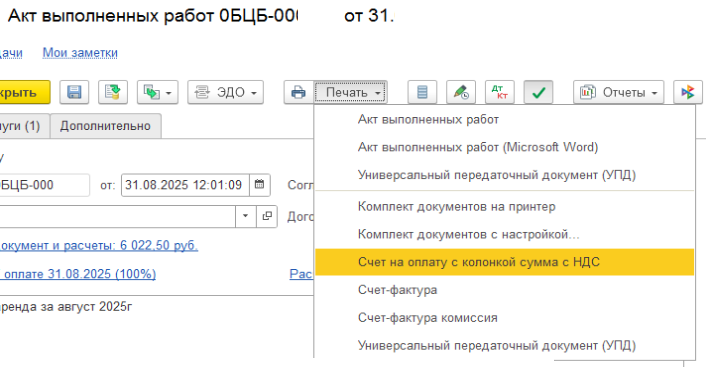Open the Отчеты dropdown
The height and width of the screenshot is (377, 706).
pos(619,92)
